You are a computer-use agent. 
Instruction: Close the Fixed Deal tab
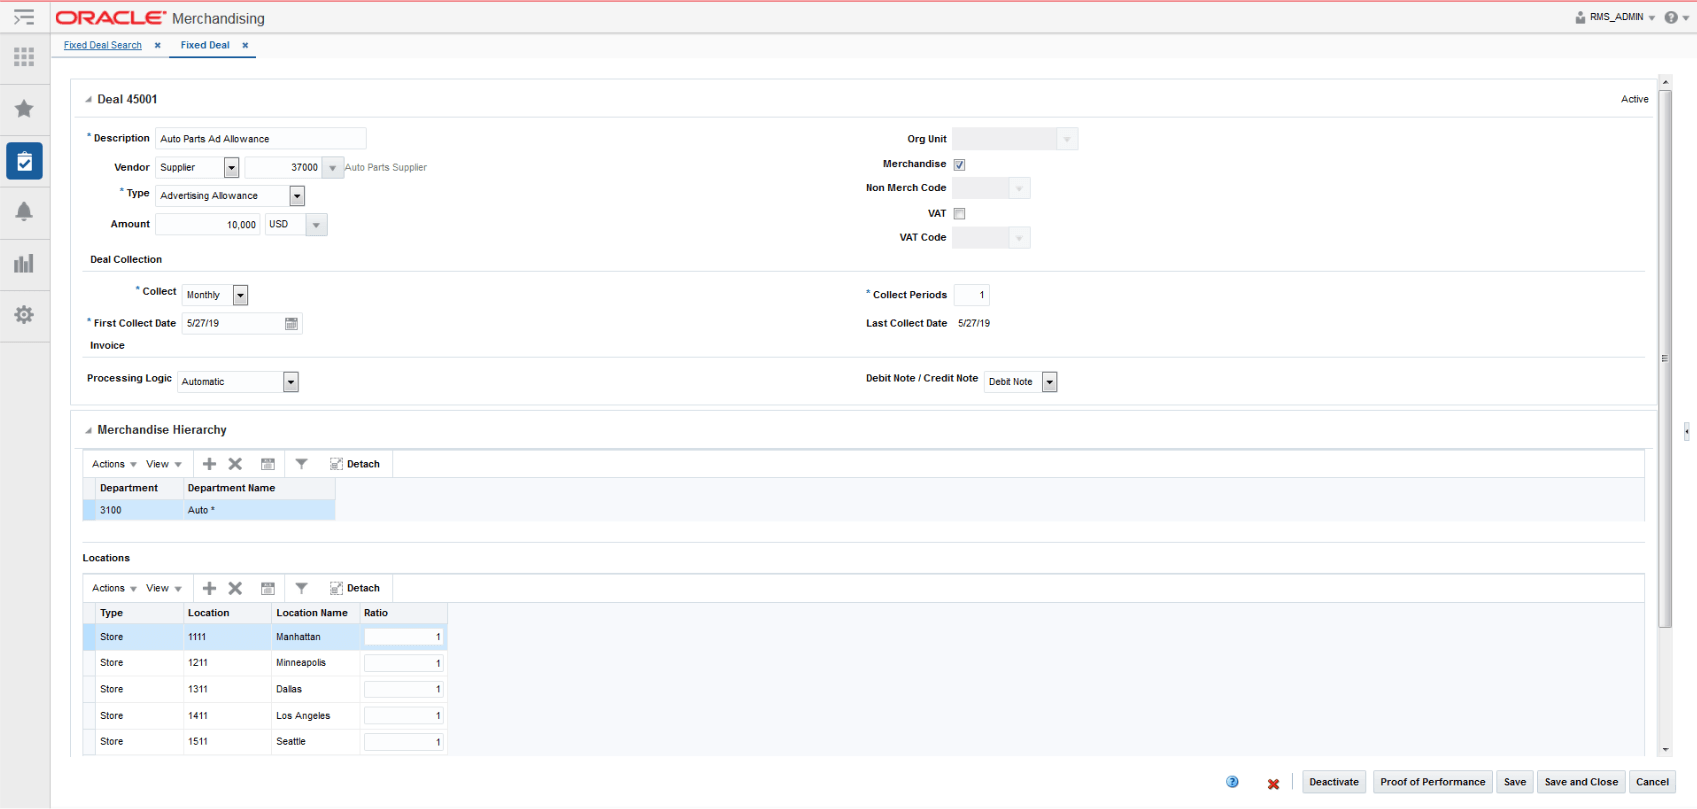(245, 45)
